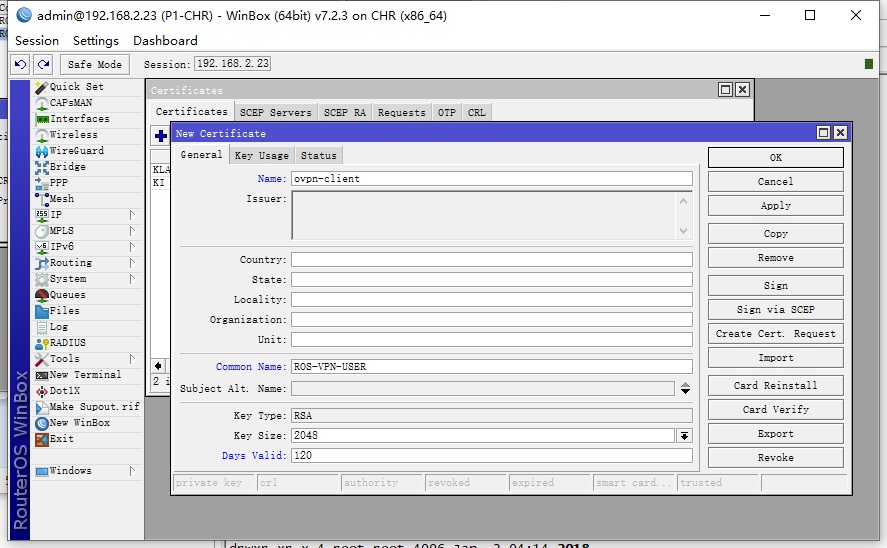The width and height of the screenshot is (887, 548).
Task: Toggle Safe Mode button
Action: [x=94, y=64]
